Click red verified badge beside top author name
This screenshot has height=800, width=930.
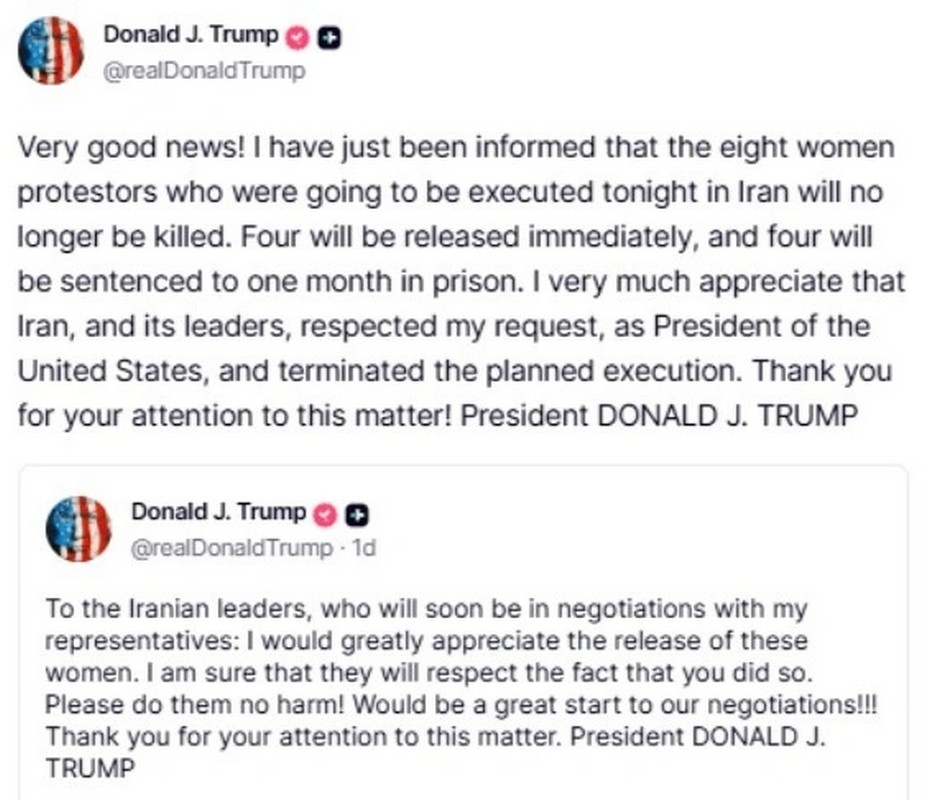point(298,37)
